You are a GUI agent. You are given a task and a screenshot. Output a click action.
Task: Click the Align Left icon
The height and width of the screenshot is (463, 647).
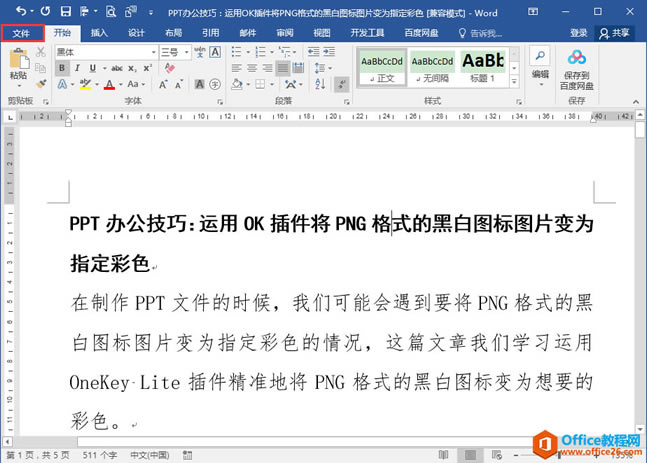coord(236,68)
